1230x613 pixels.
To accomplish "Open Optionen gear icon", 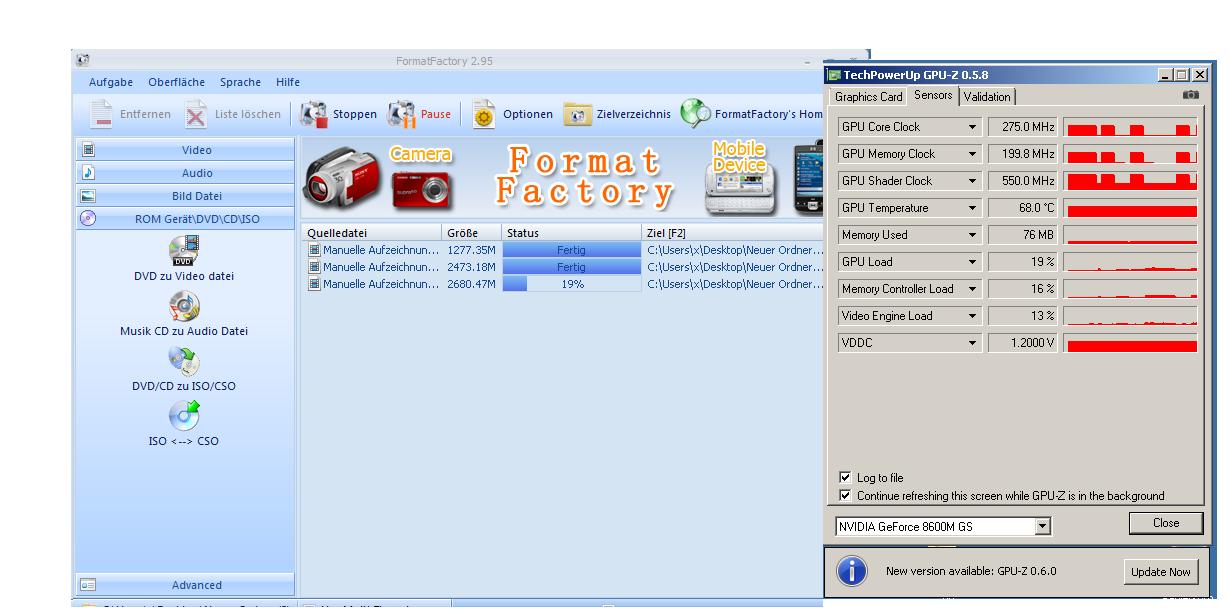I will tap(484, 114).
